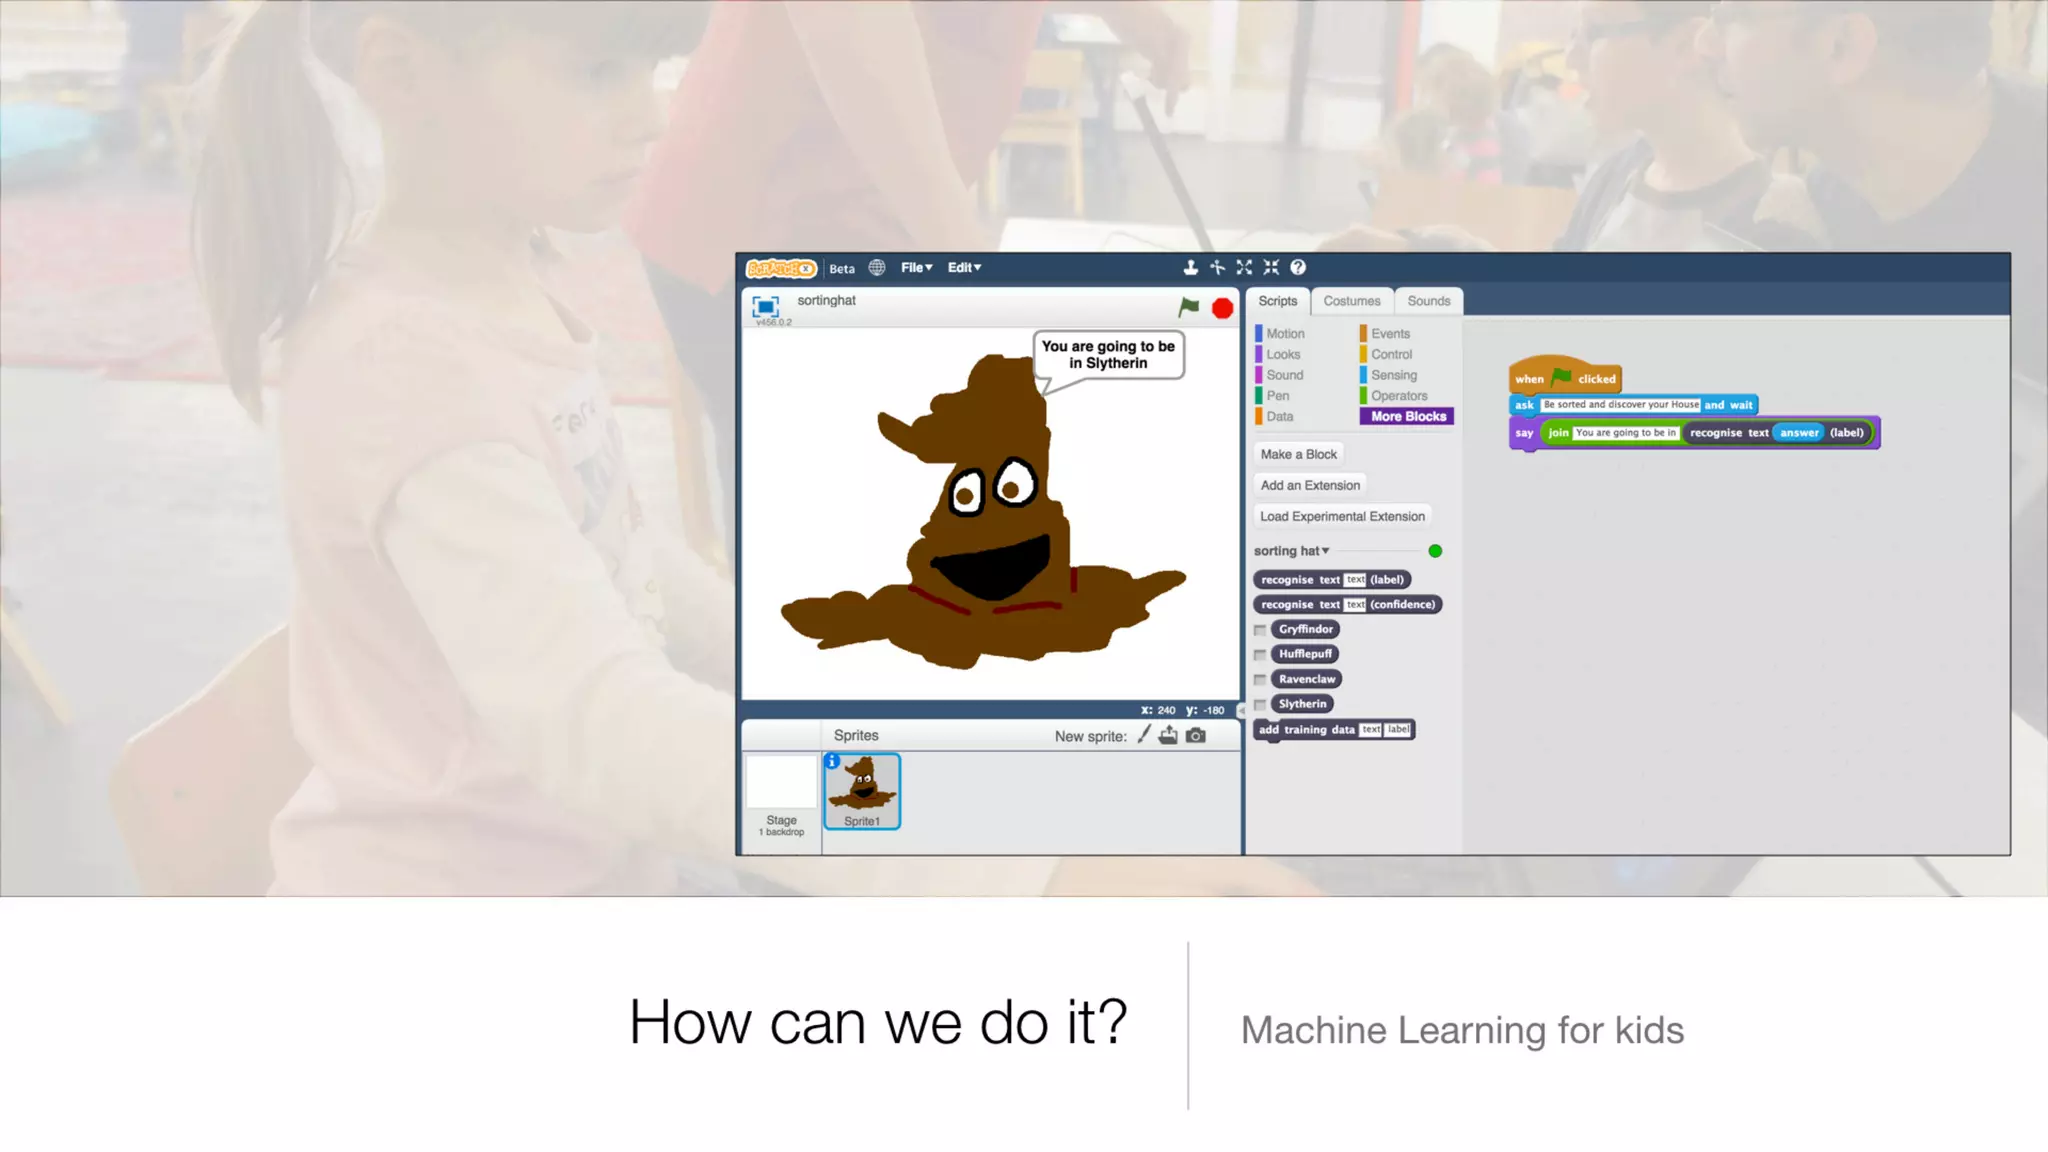
Task: Collapse the stage using the small side arrow
Action: 1241,710
